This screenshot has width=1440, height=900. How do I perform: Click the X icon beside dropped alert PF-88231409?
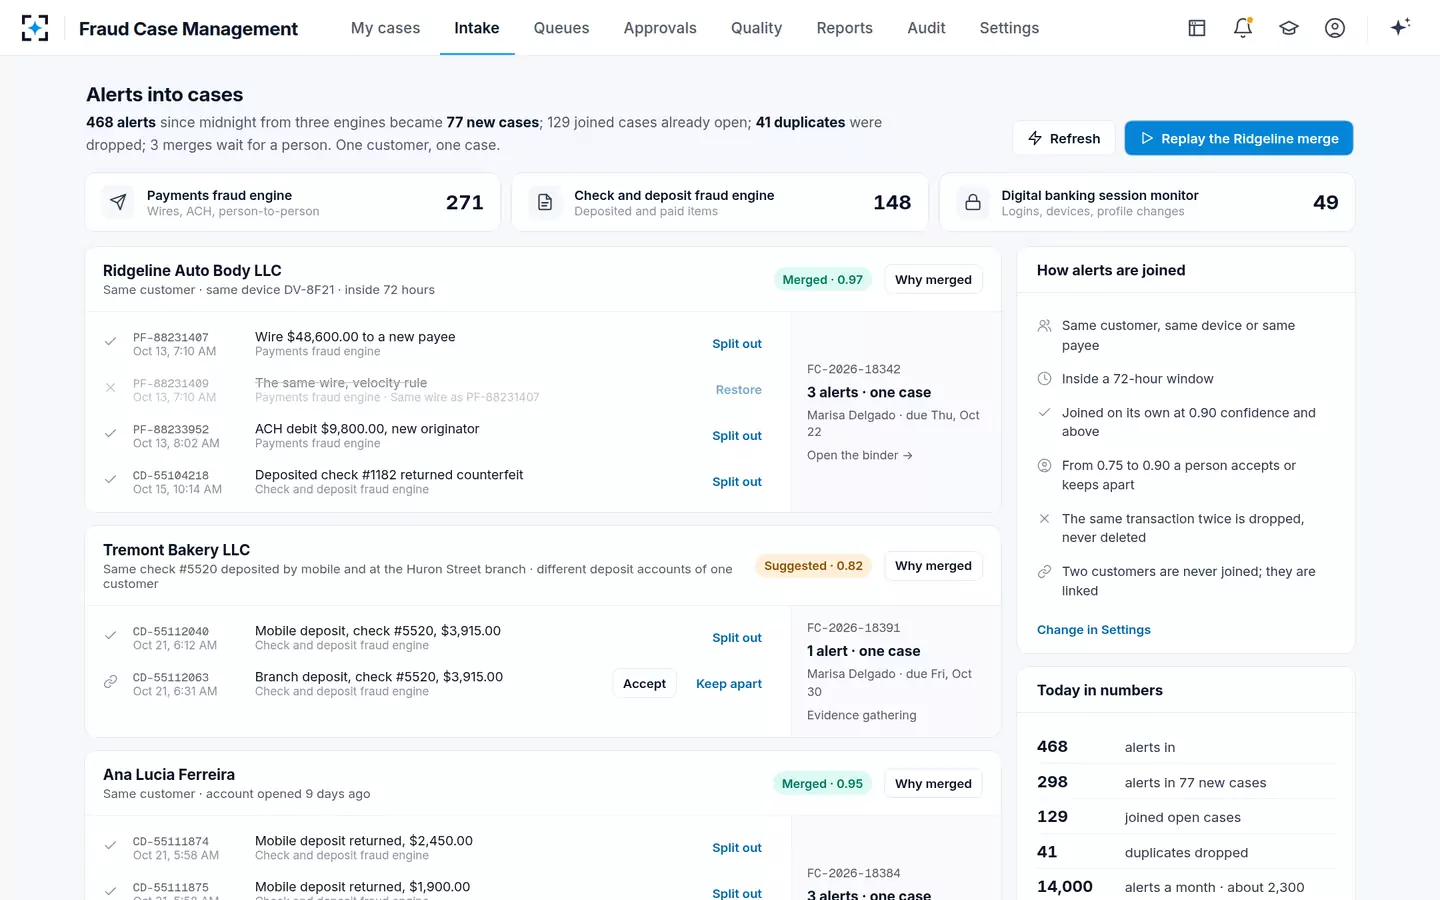coord(111,389)
